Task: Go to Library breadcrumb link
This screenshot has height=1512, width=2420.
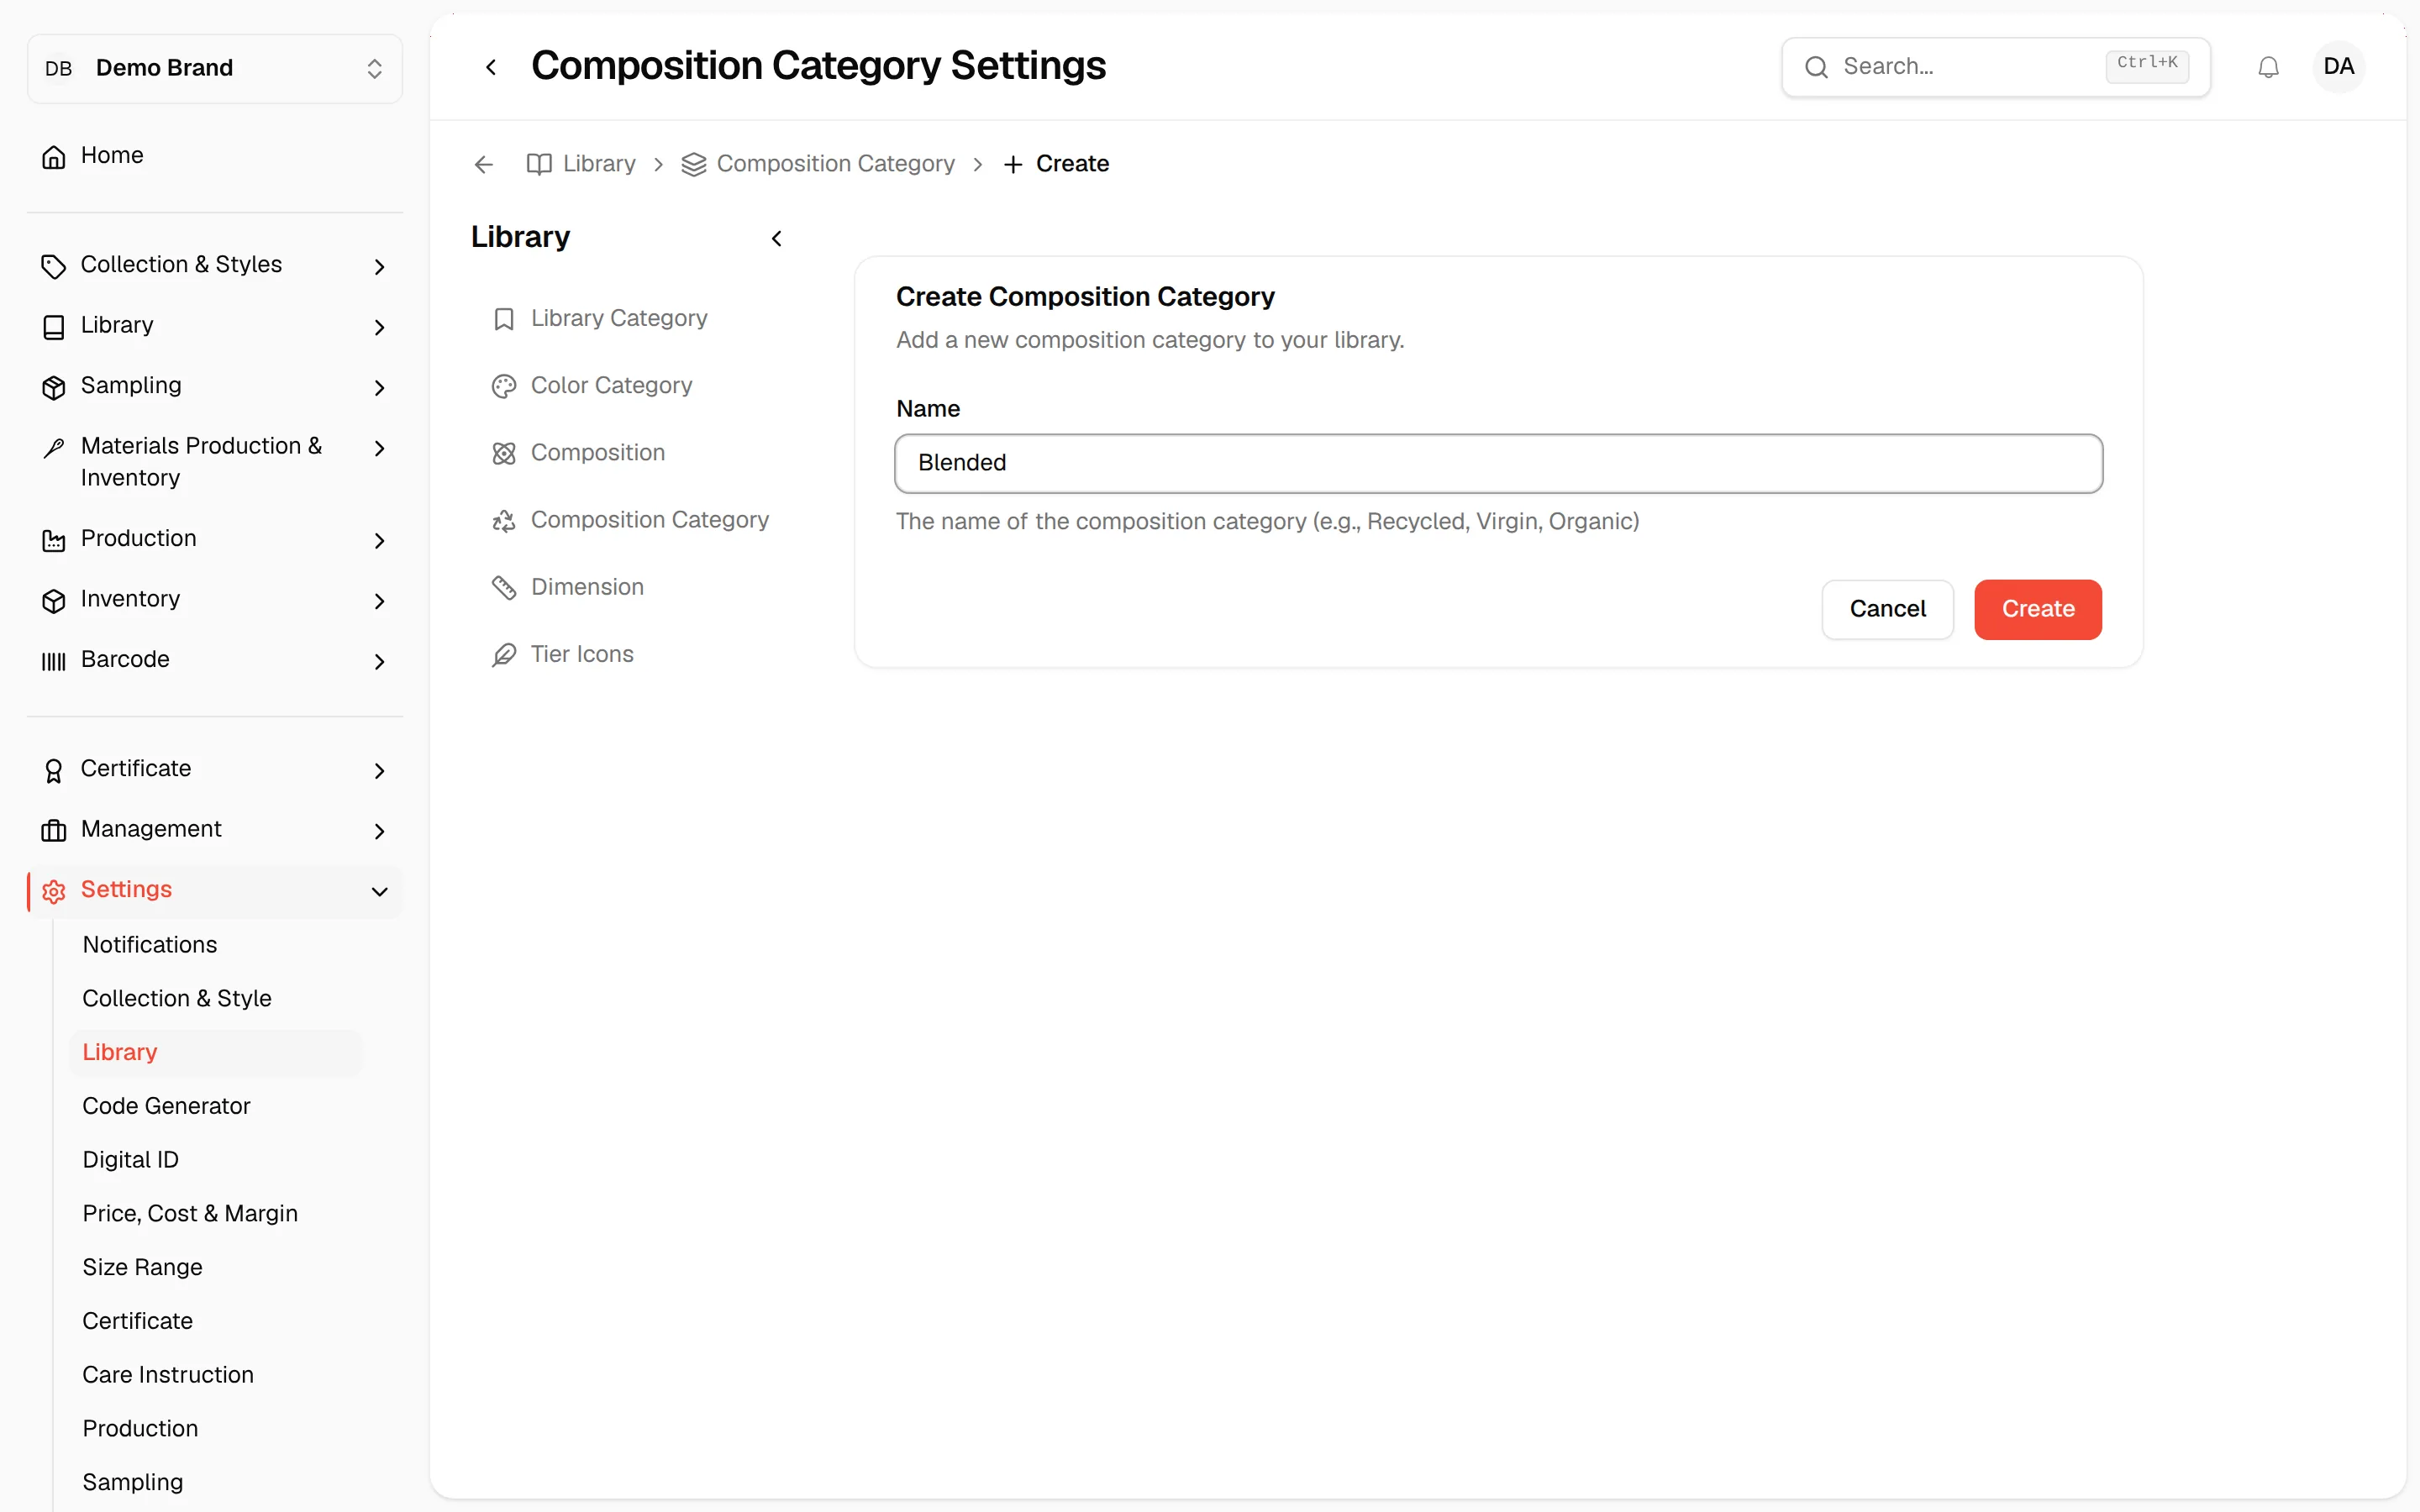Action: pos(581,164)
